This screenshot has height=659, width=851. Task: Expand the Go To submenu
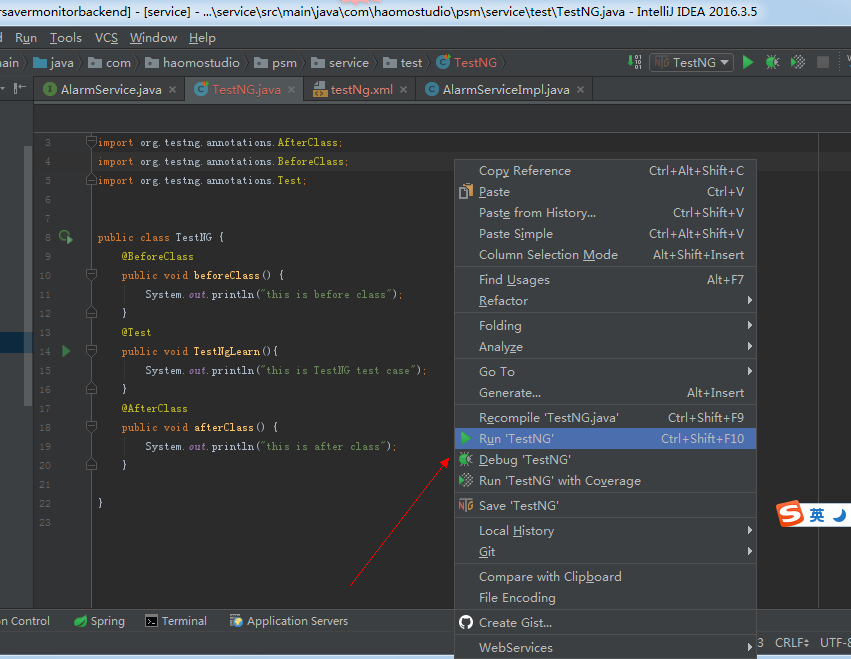pos(605,372)
